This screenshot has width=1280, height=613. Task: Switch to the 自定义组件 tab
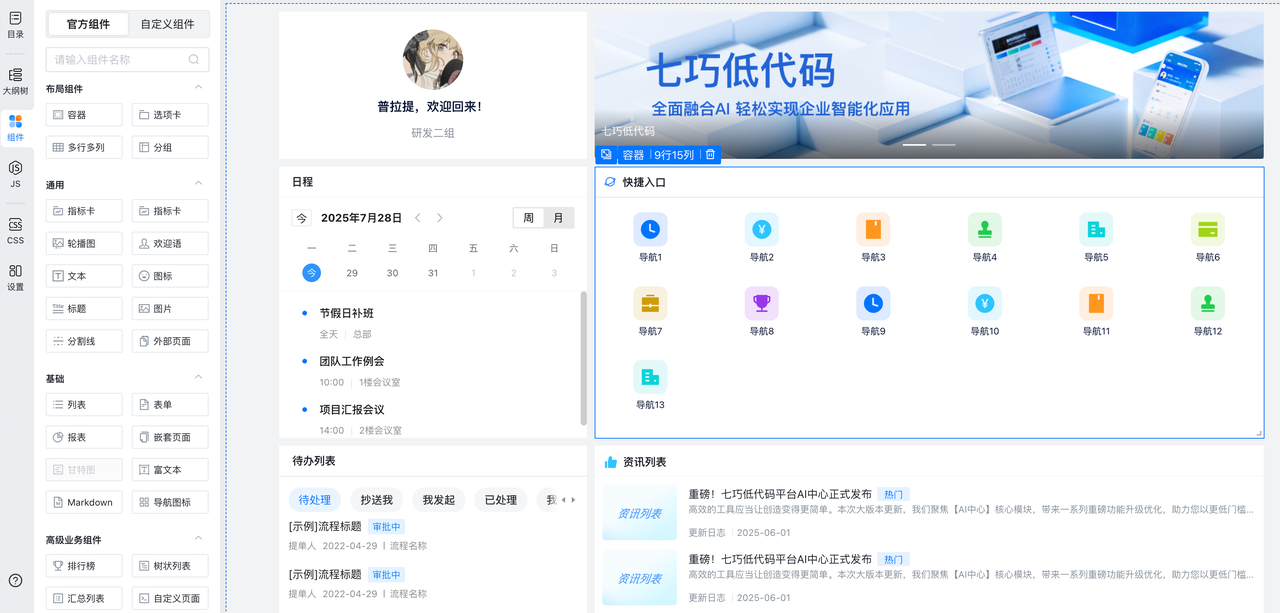[x=167, y=24]
